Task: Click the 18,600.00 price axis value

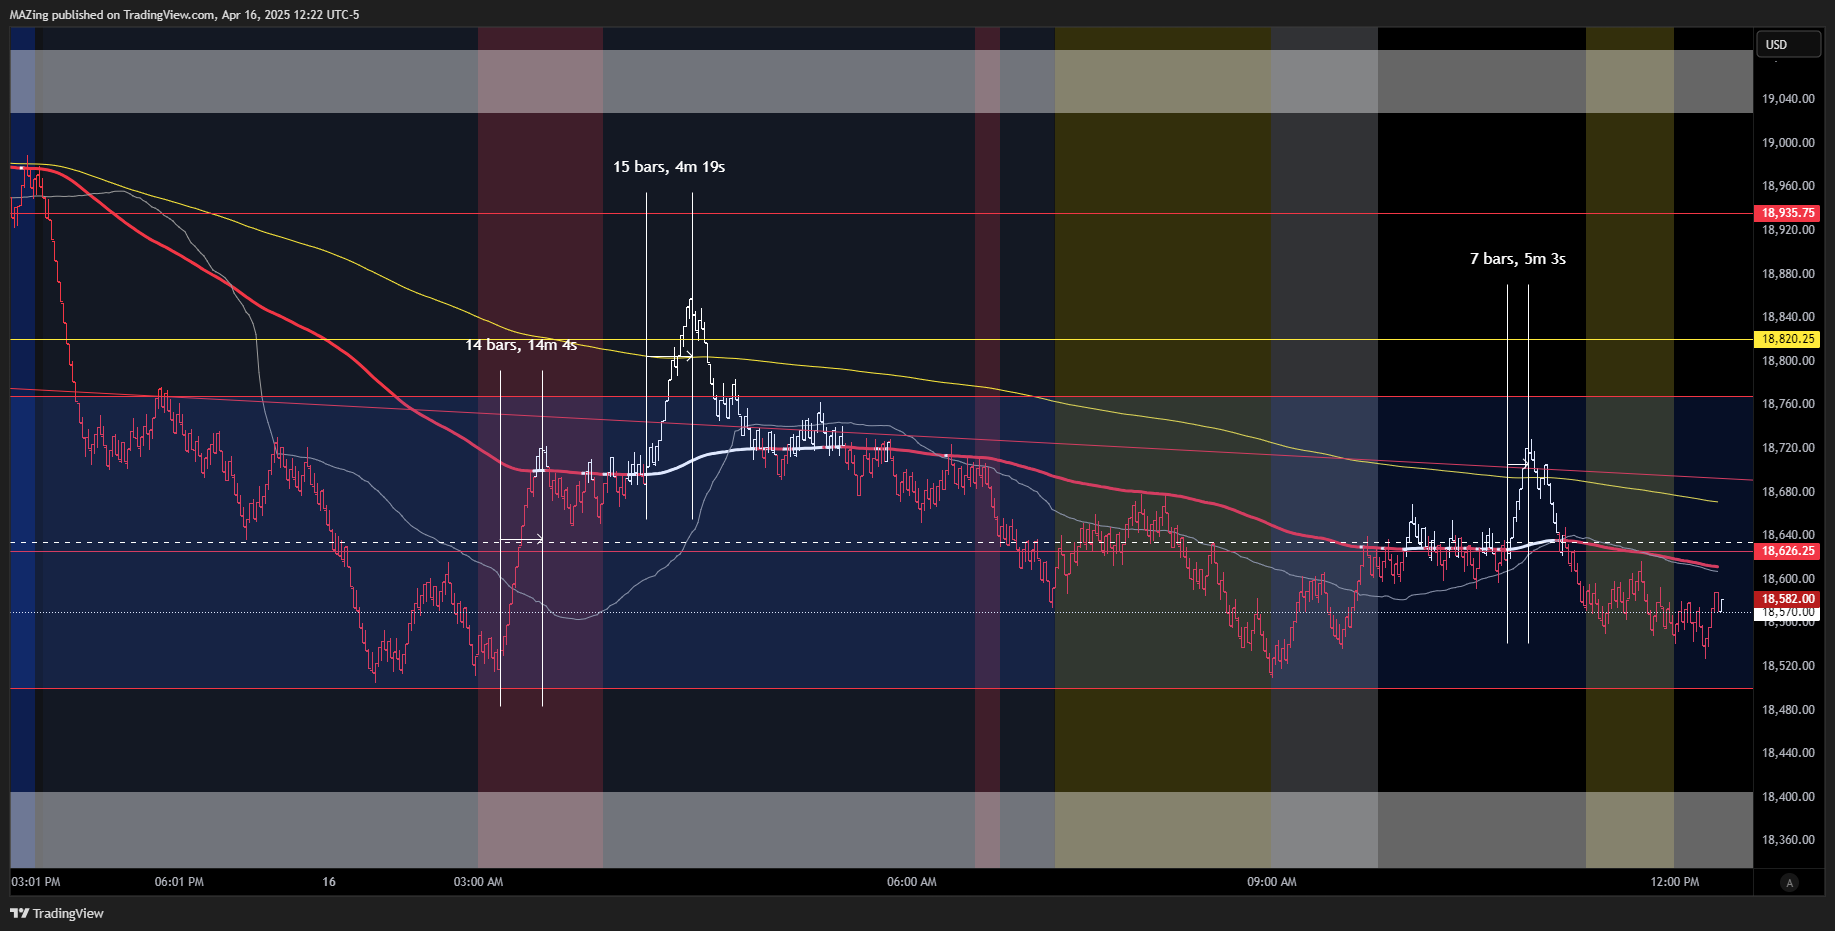Action: coord(1788,579)
